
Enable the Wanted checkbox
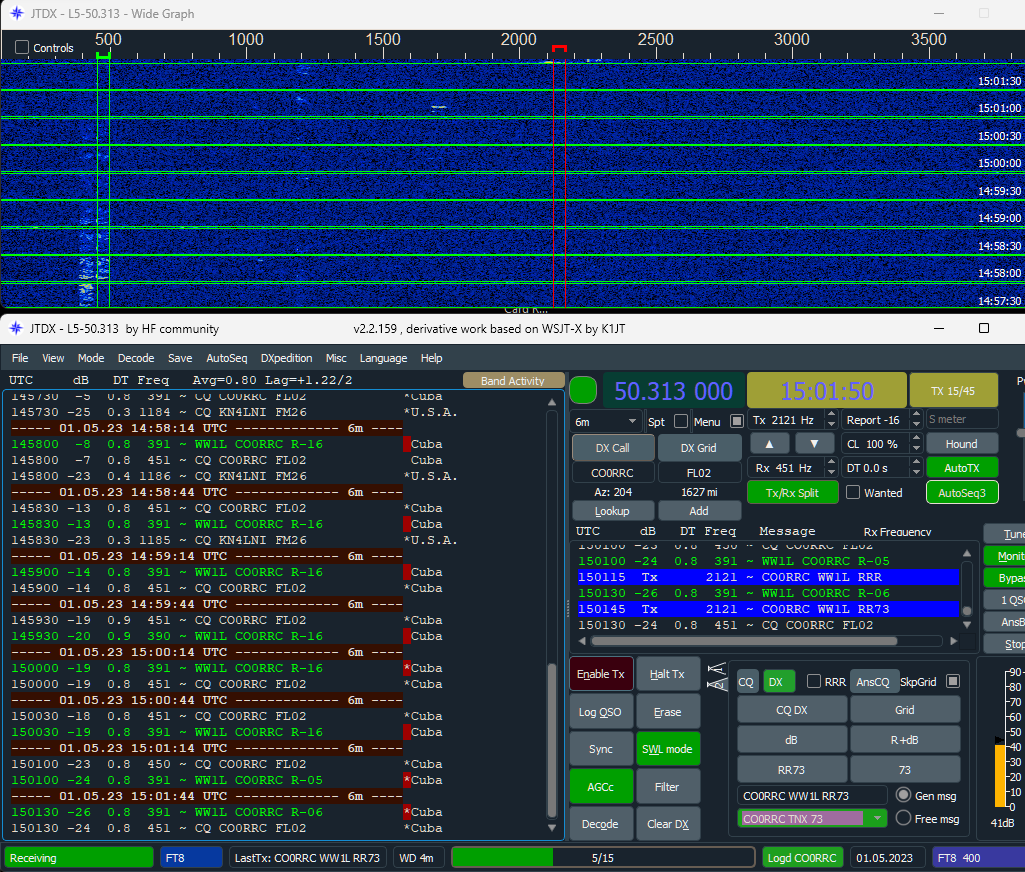[x=853, y=492]
